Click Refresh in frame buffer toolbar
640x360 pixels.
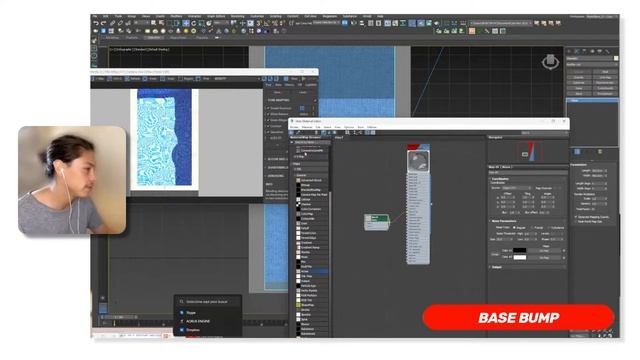[133, 79]
